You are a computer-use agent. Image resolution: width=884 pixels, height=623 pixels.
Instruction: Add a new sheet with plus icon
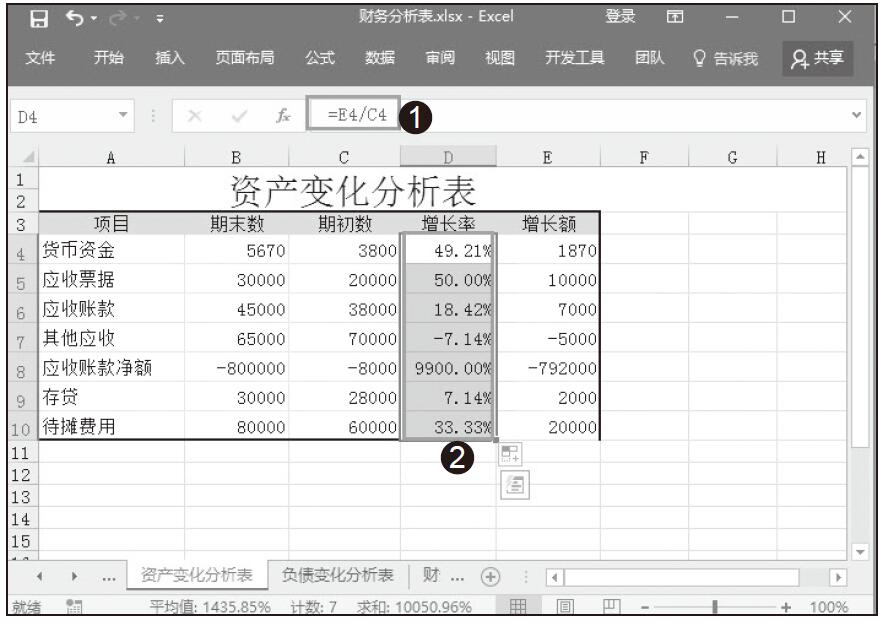(x=490, y=576)
